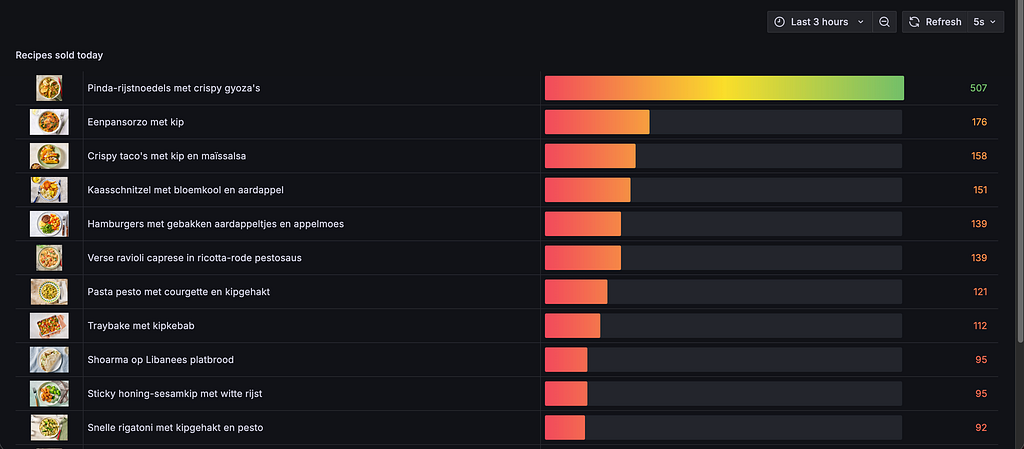Select the Crispy taco's recipe thumbnail
This screenshot has height=449, width=1024.
[49, 156]
